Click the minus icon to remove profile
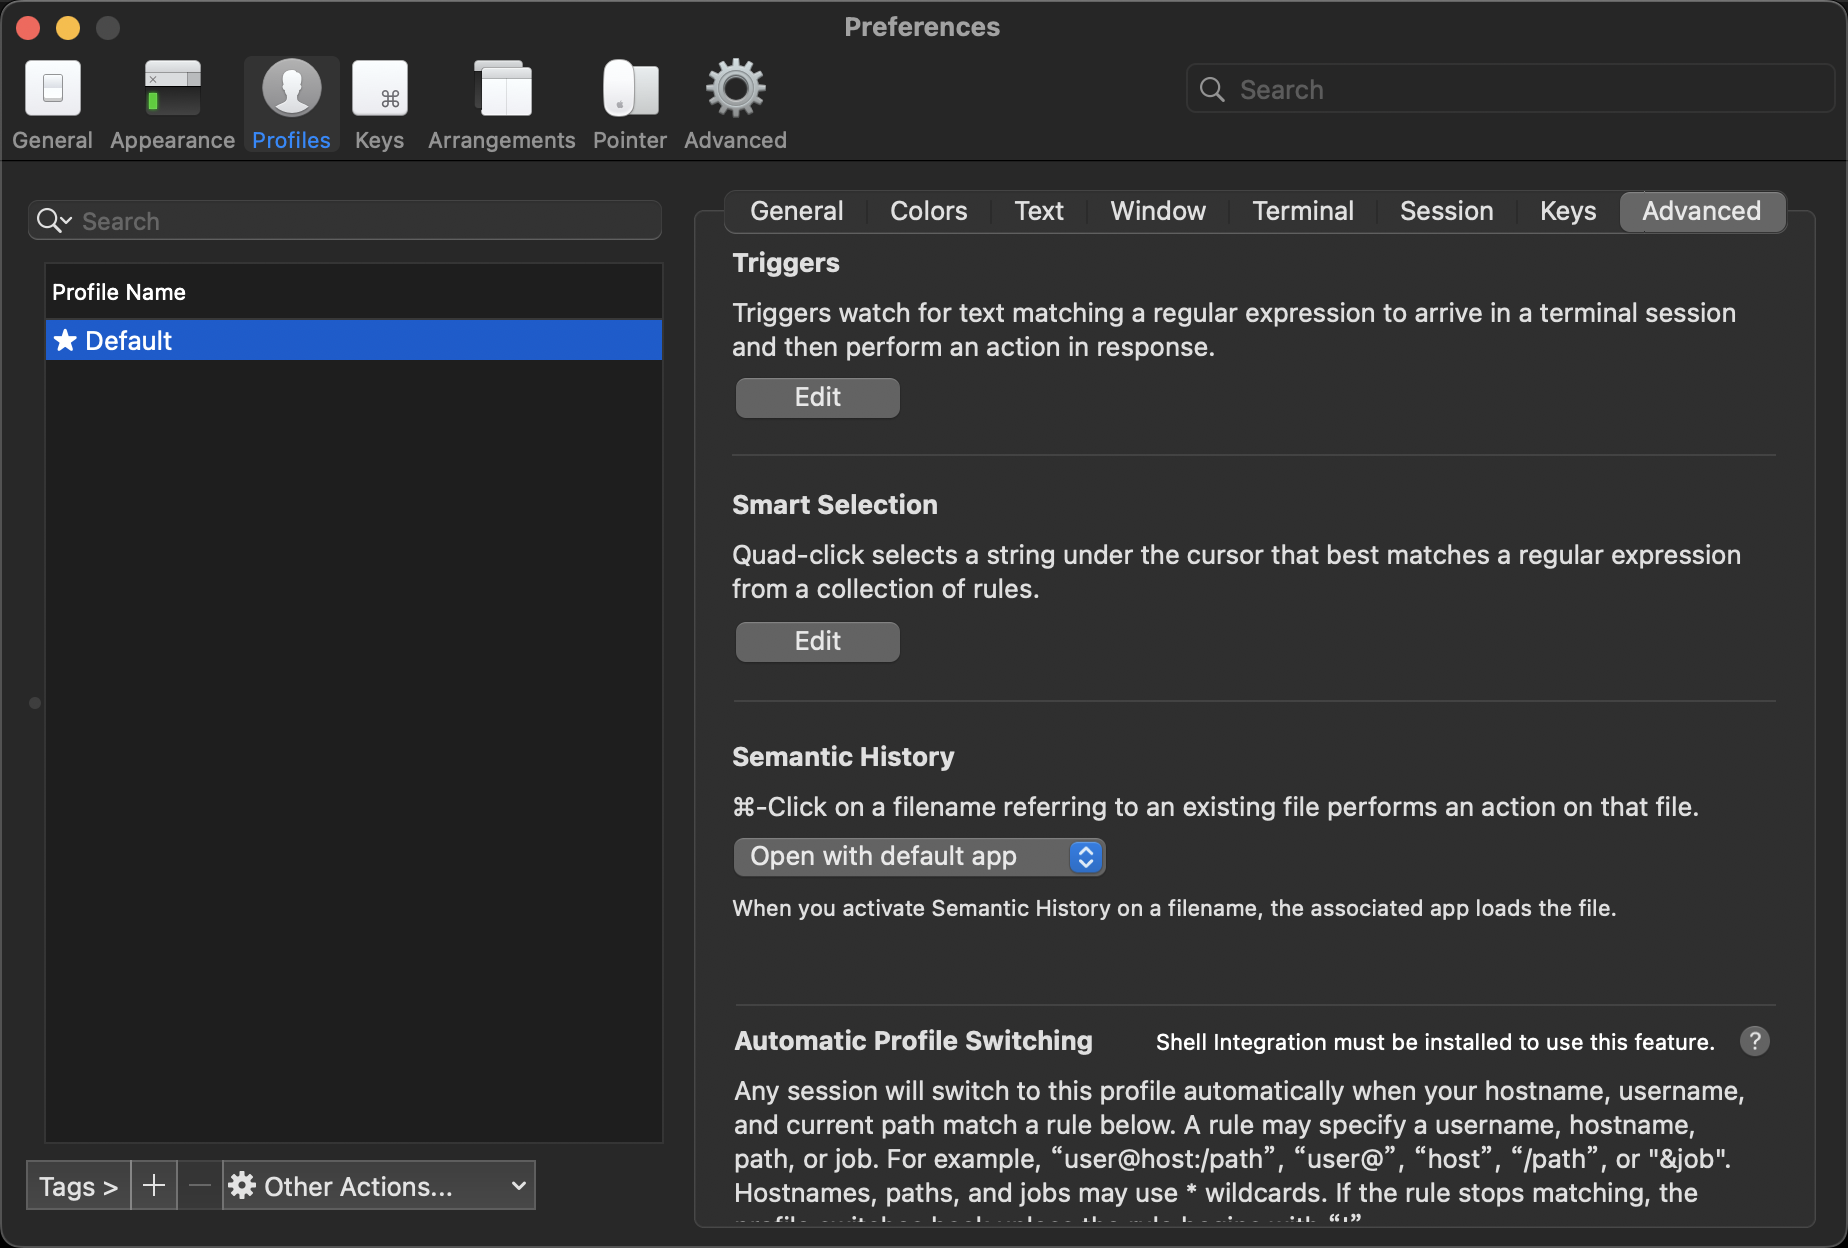 200,1186
